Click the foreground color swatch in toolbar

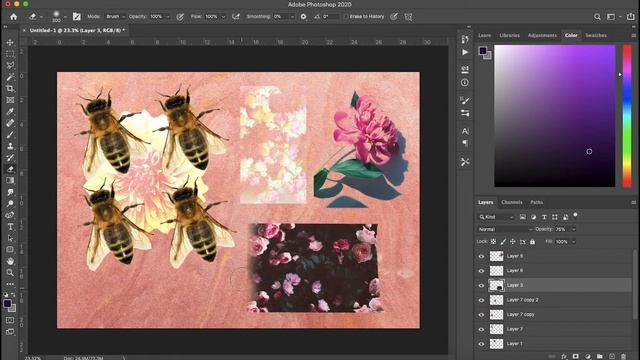[7, 304]
